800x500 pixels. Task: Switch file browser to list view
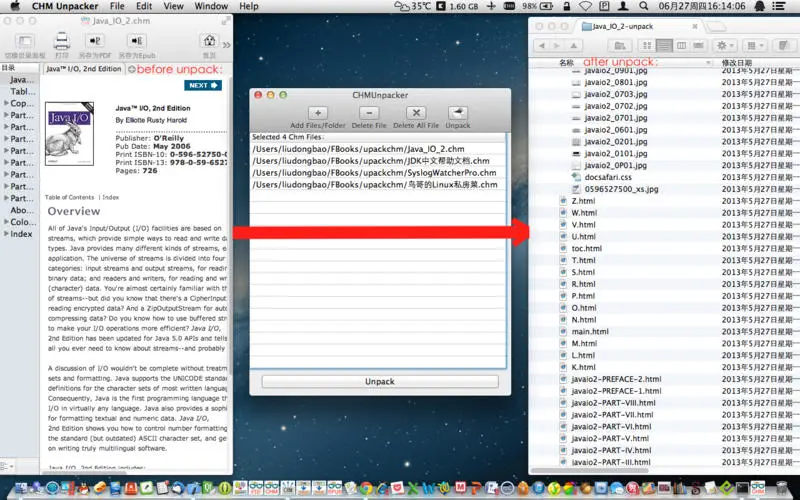664,45
